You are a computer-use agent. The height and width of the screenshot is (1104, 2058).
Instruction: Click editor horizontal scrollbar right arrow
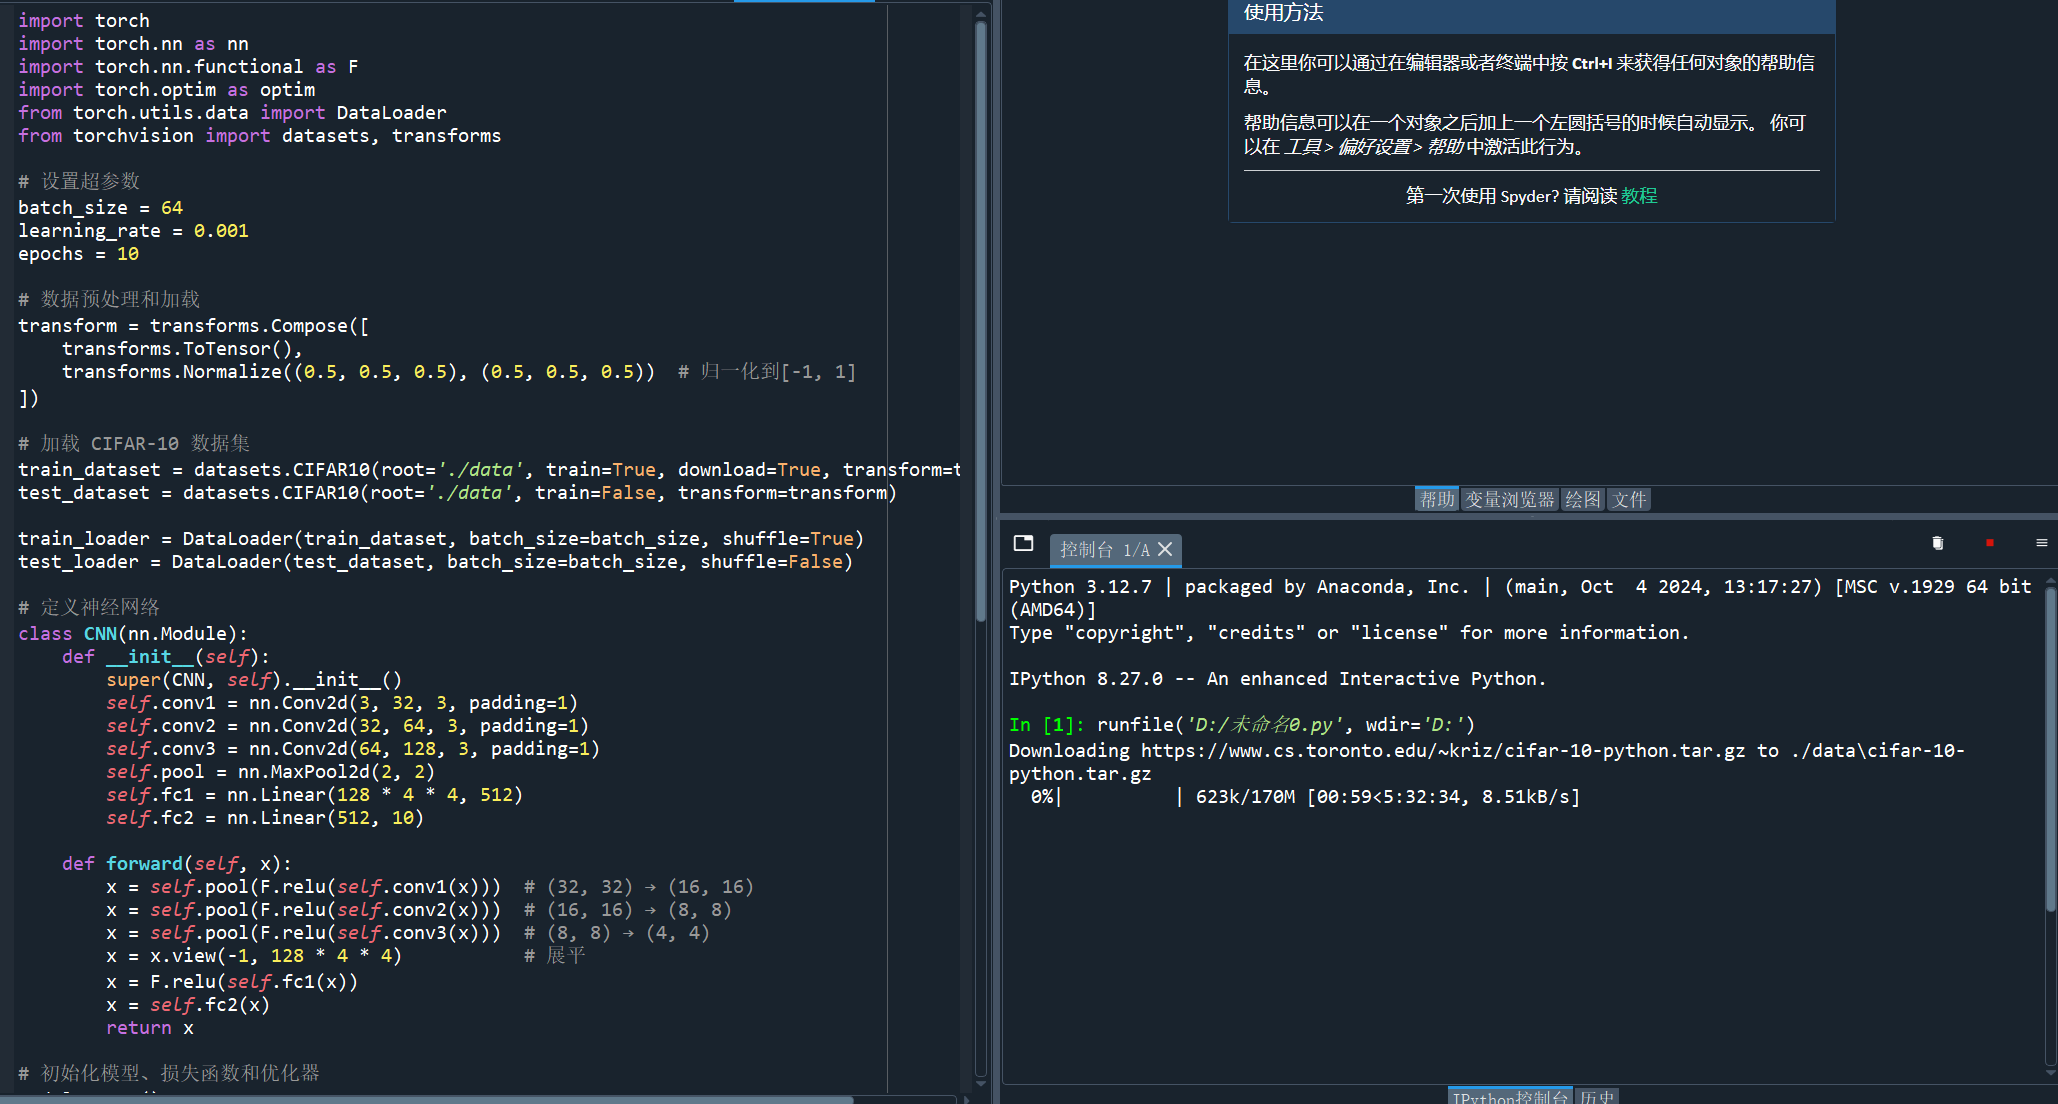(966, 1099)
